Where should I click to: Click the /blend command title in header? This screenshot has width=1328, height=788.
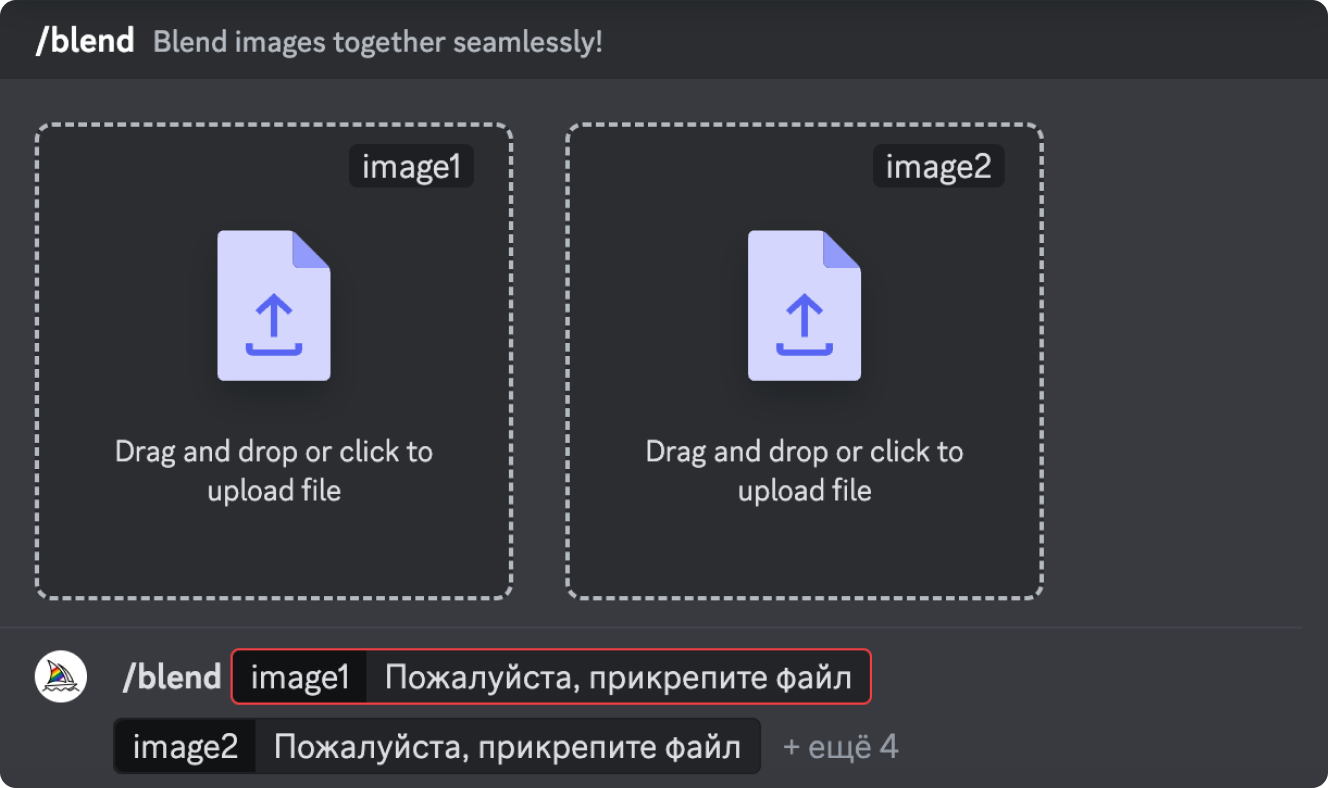pos(85,41)
